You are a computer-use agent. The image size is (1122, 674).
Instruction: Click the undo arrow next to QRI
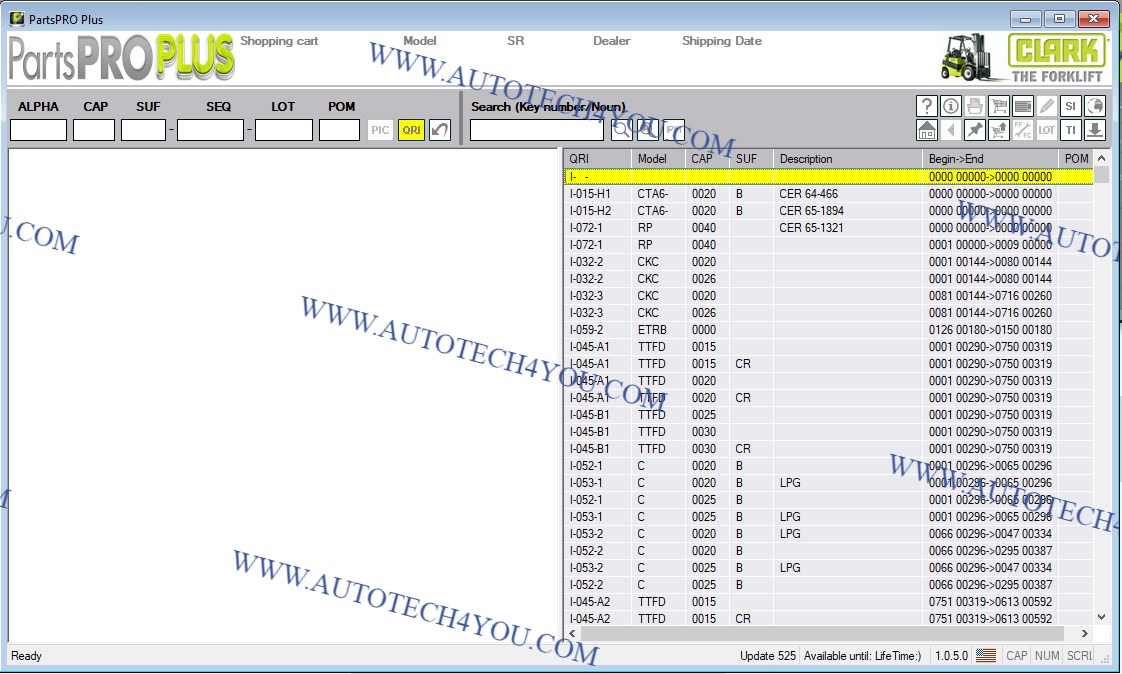[x=440, y=130]
